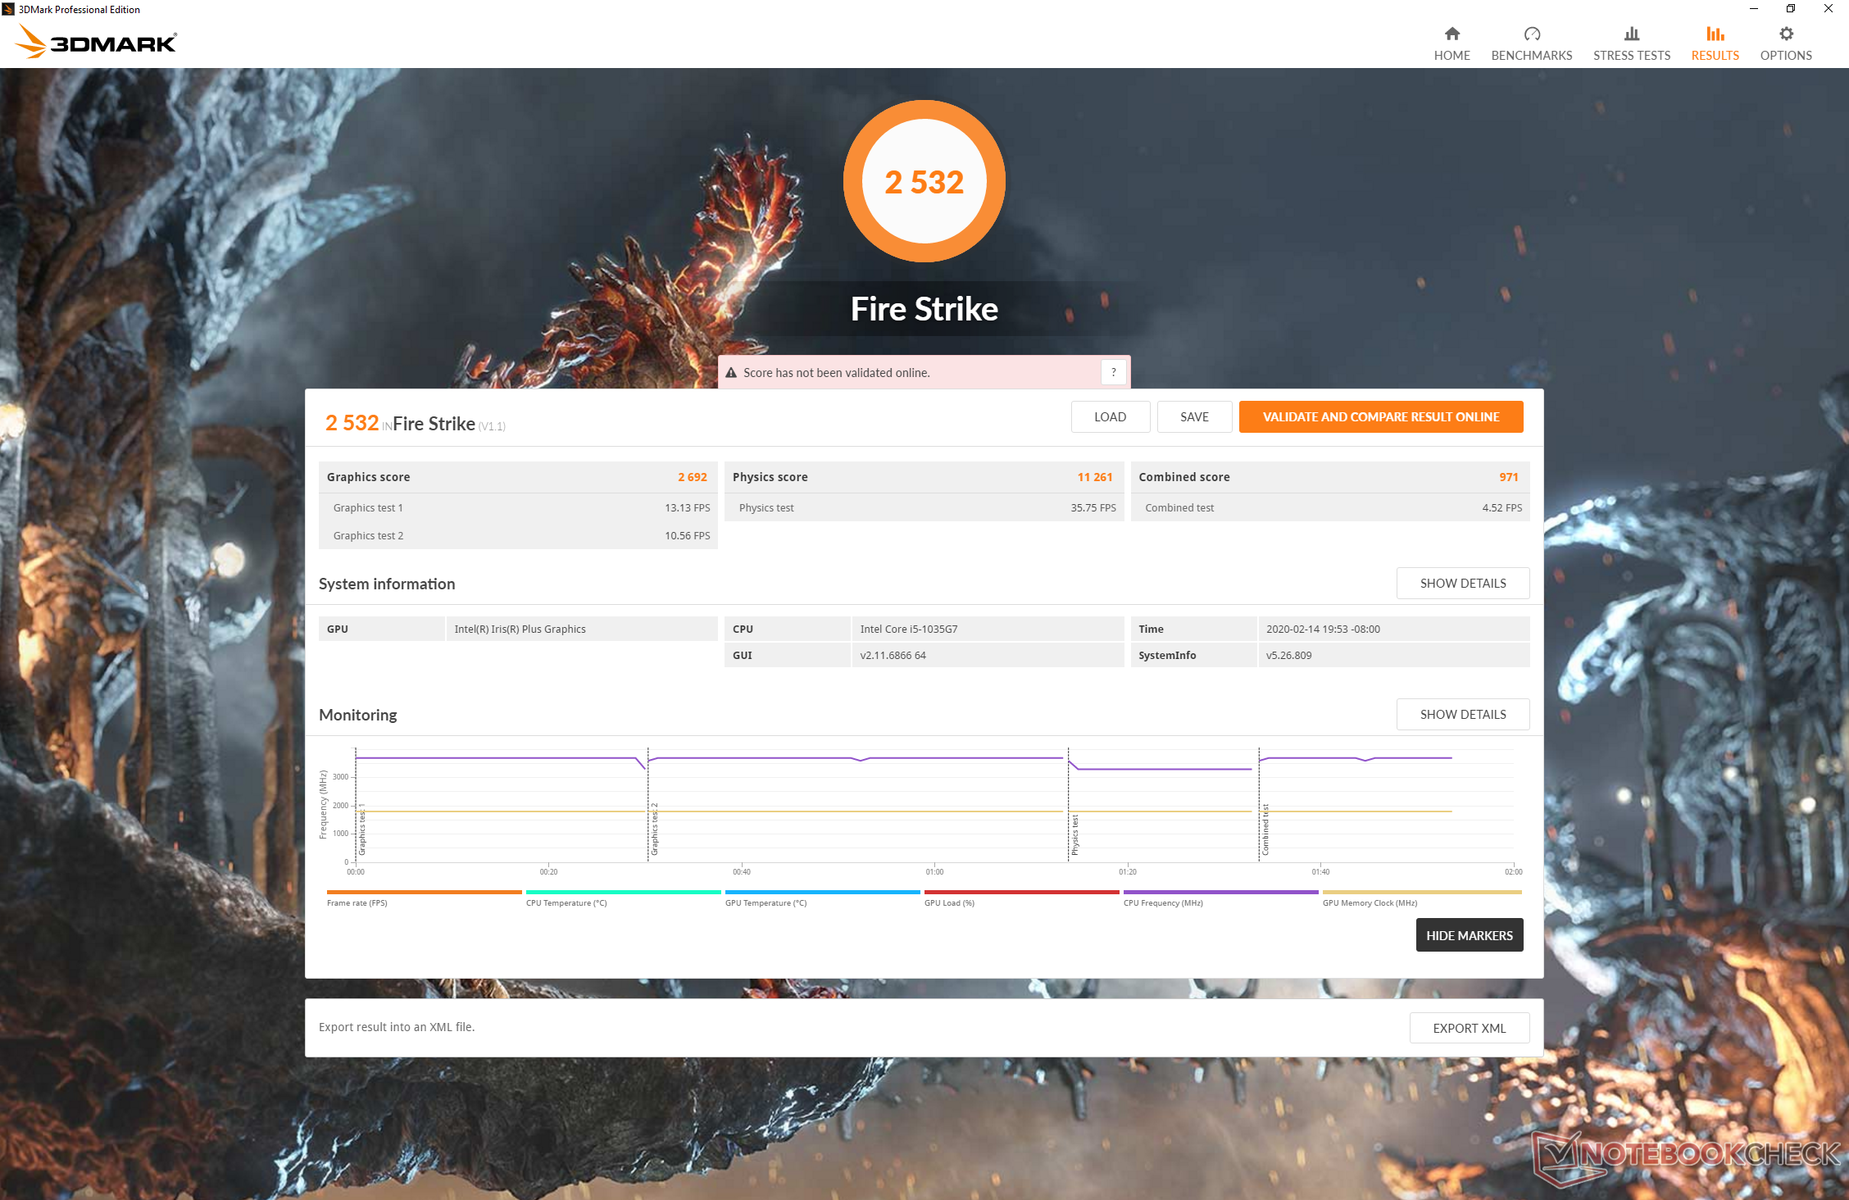Toggle Frame rate (FPS) legend series
Image resolution: width=1849 pixels, height=1200 pixels.
pos(424,897)
